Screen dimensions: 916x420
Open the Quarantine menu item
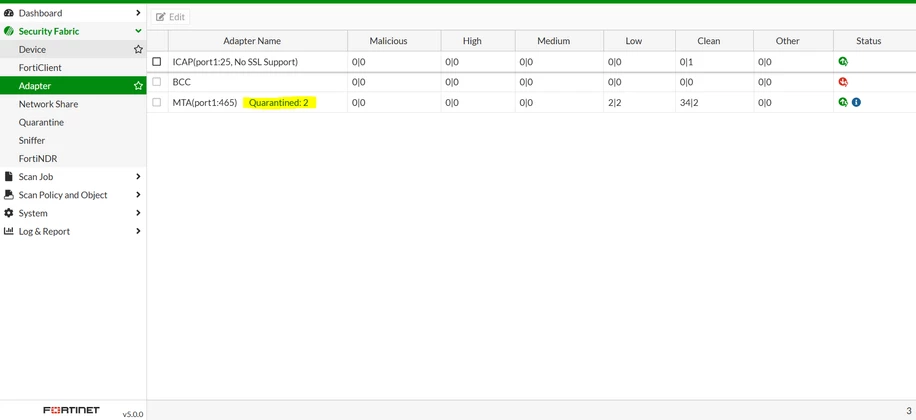click(x=73, y=123)
